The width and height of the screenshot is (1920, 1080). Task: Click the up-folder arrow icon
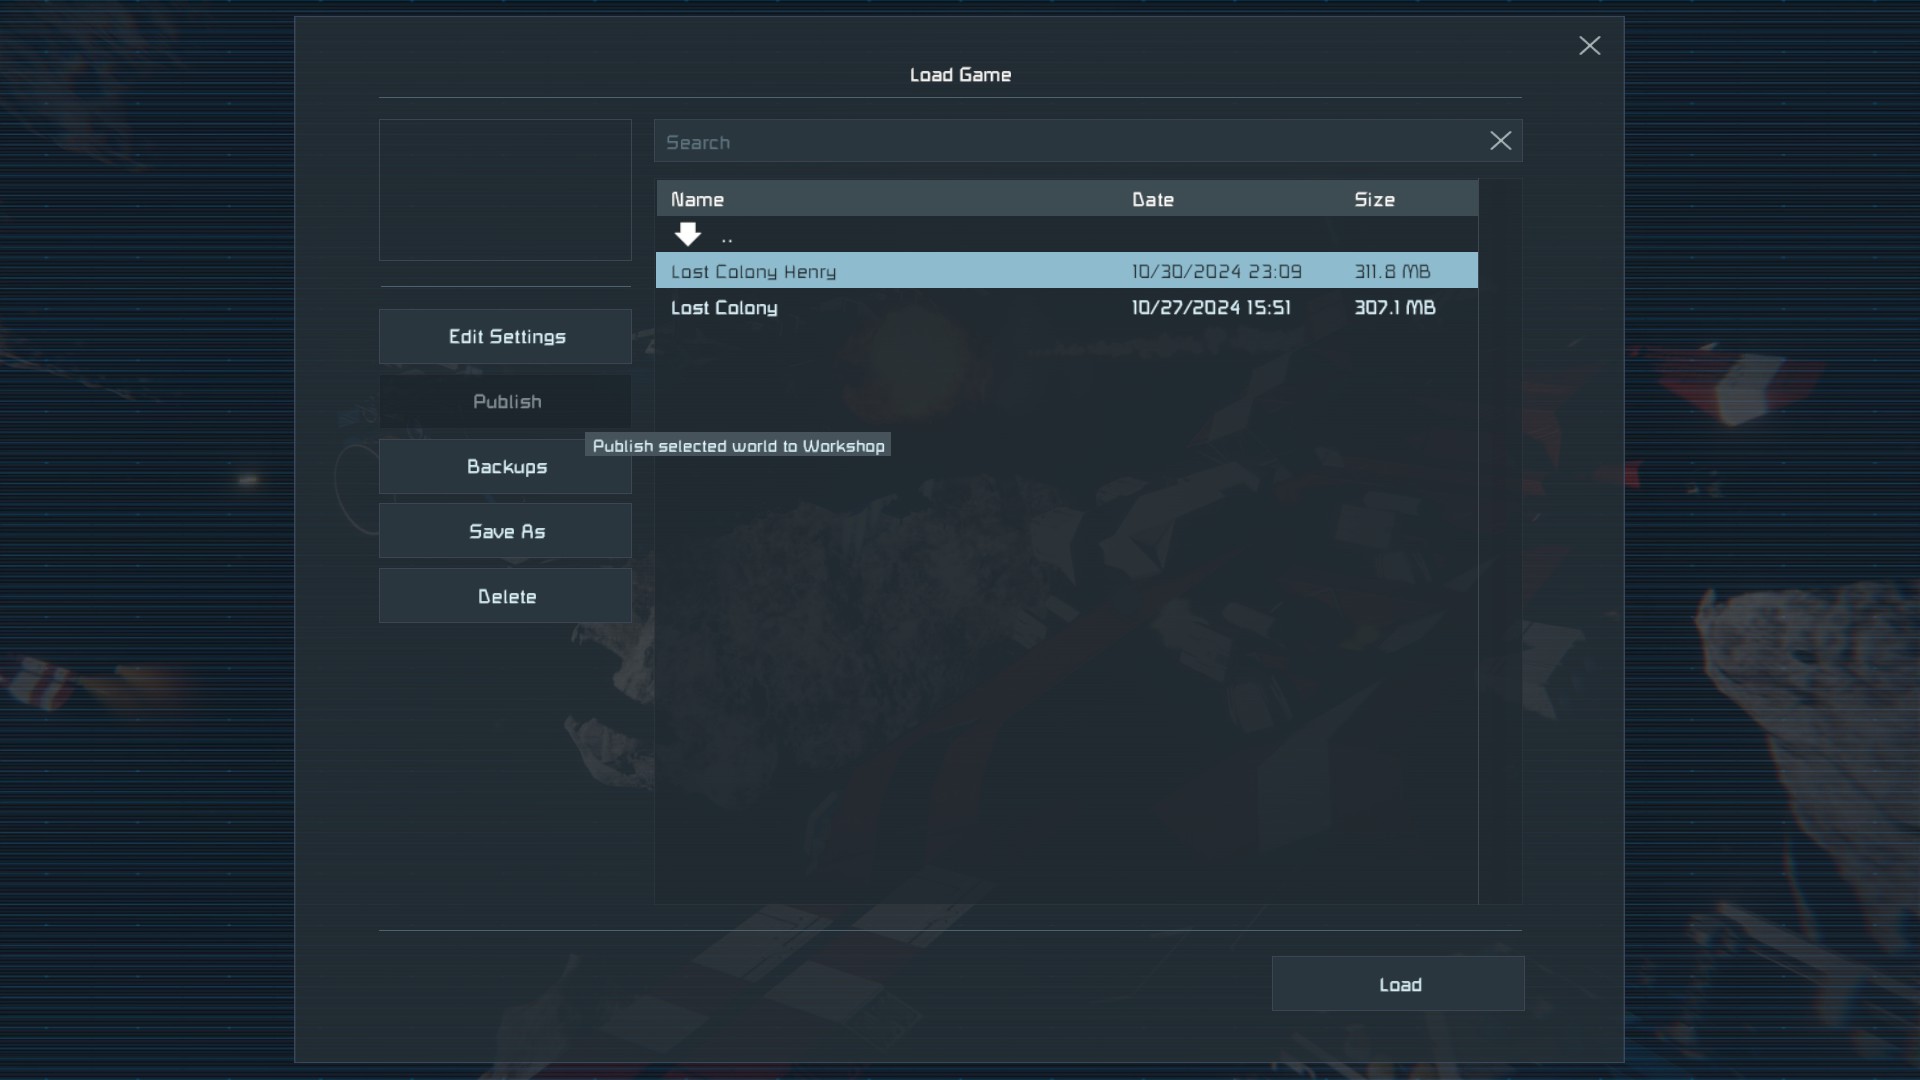(x=687, y=235)
